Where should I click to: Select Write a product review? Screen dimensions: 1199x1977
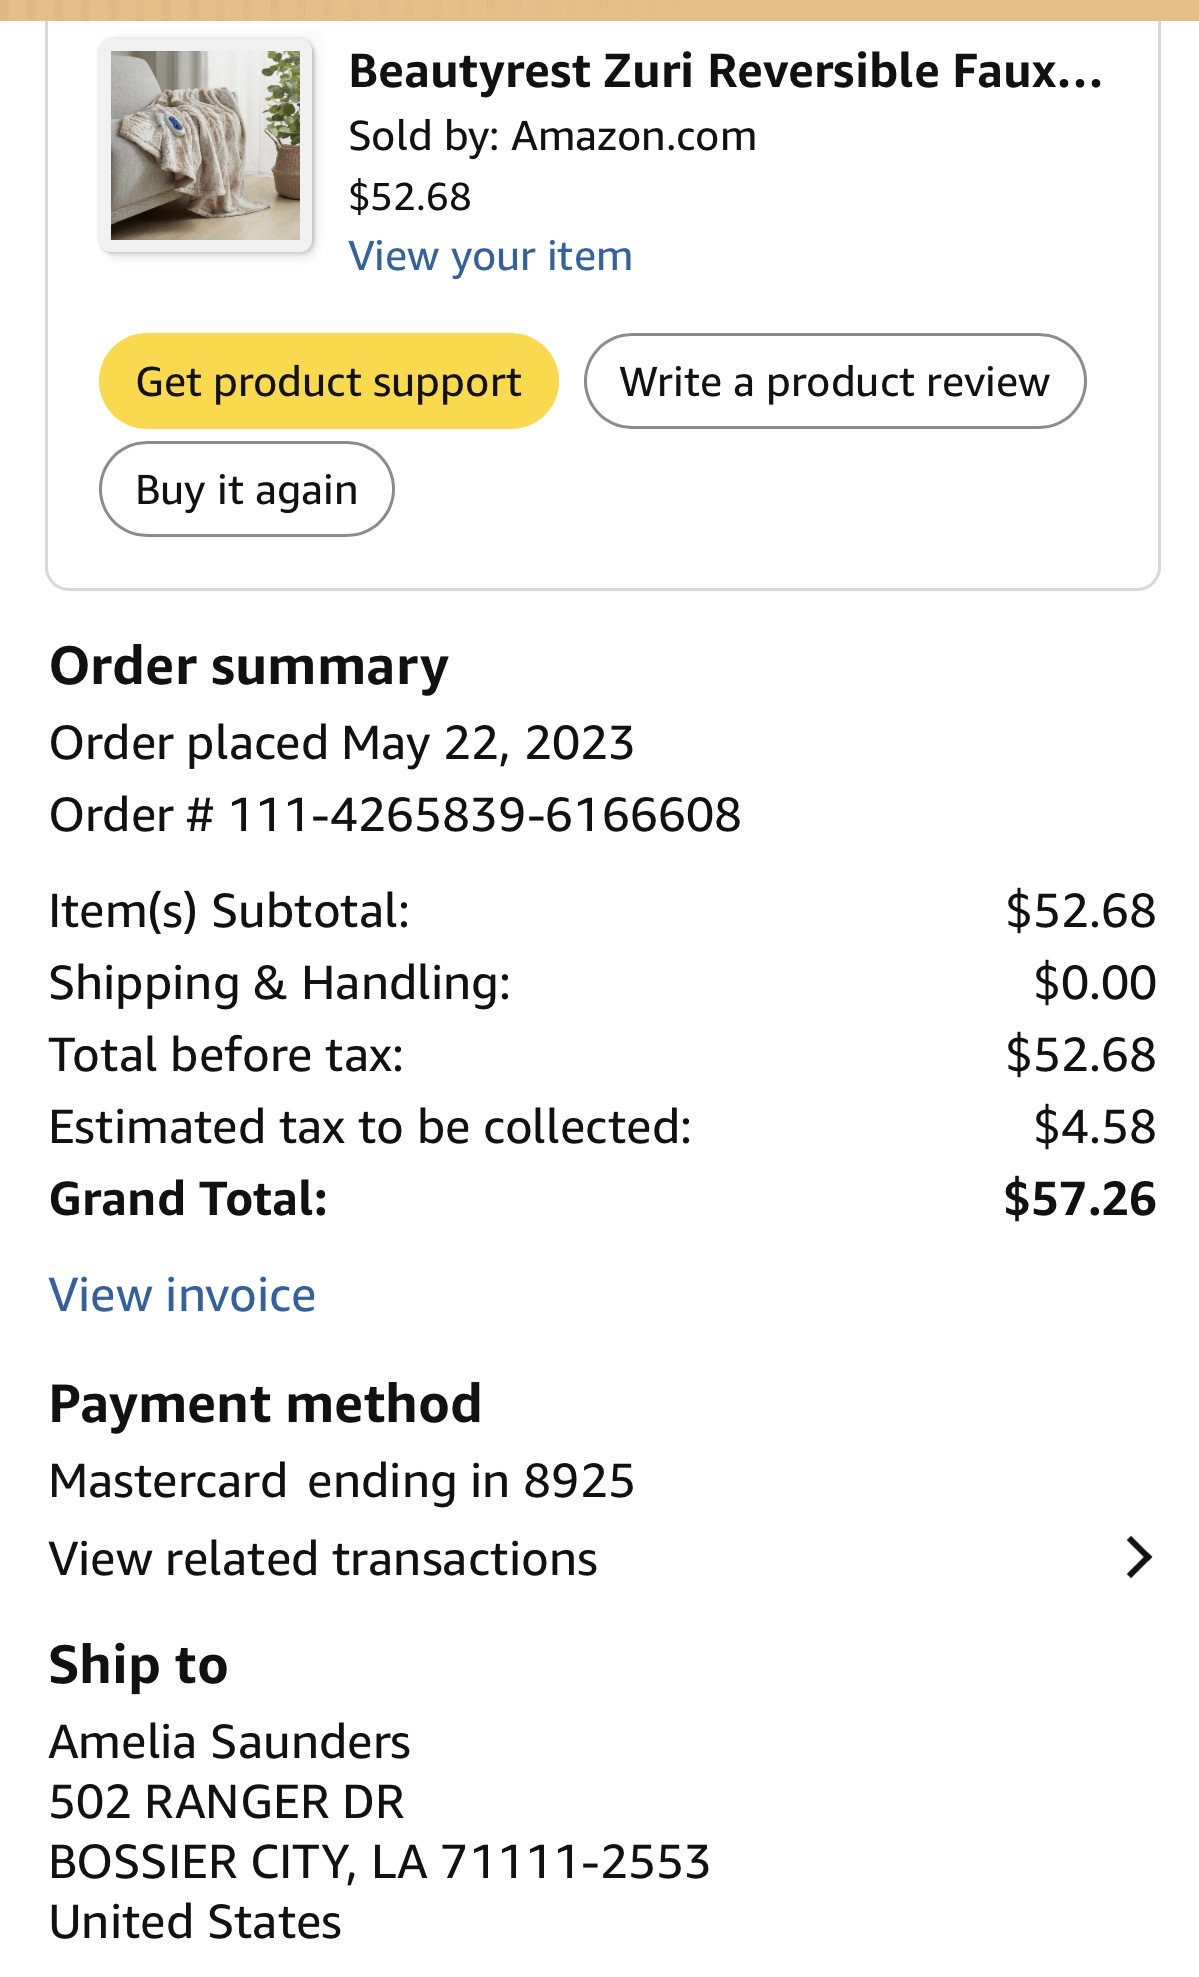point(835,381)
